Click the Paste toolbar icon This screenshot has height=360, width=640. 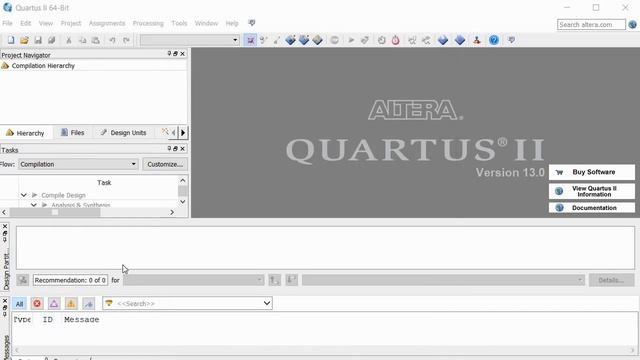tap(96, 40)
